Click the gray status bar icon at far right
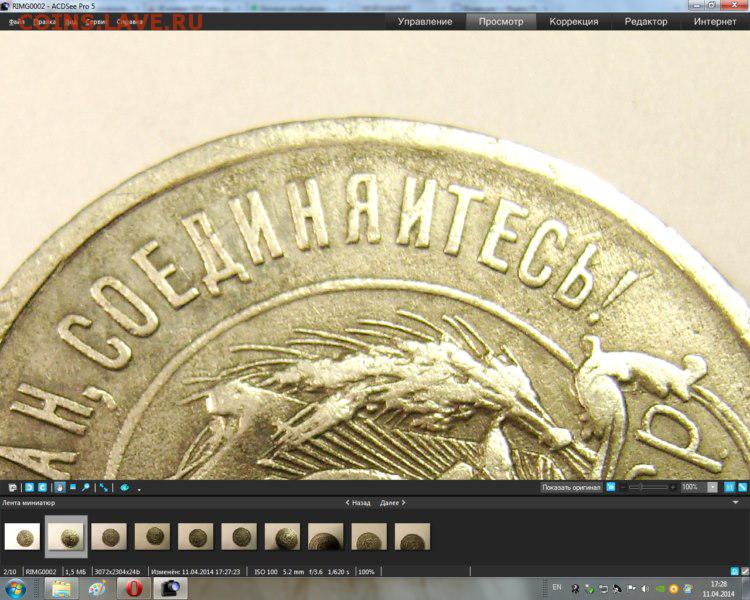The height and width of the screenshot is (600, 750). pyautogui.click(x=745, y=571)
